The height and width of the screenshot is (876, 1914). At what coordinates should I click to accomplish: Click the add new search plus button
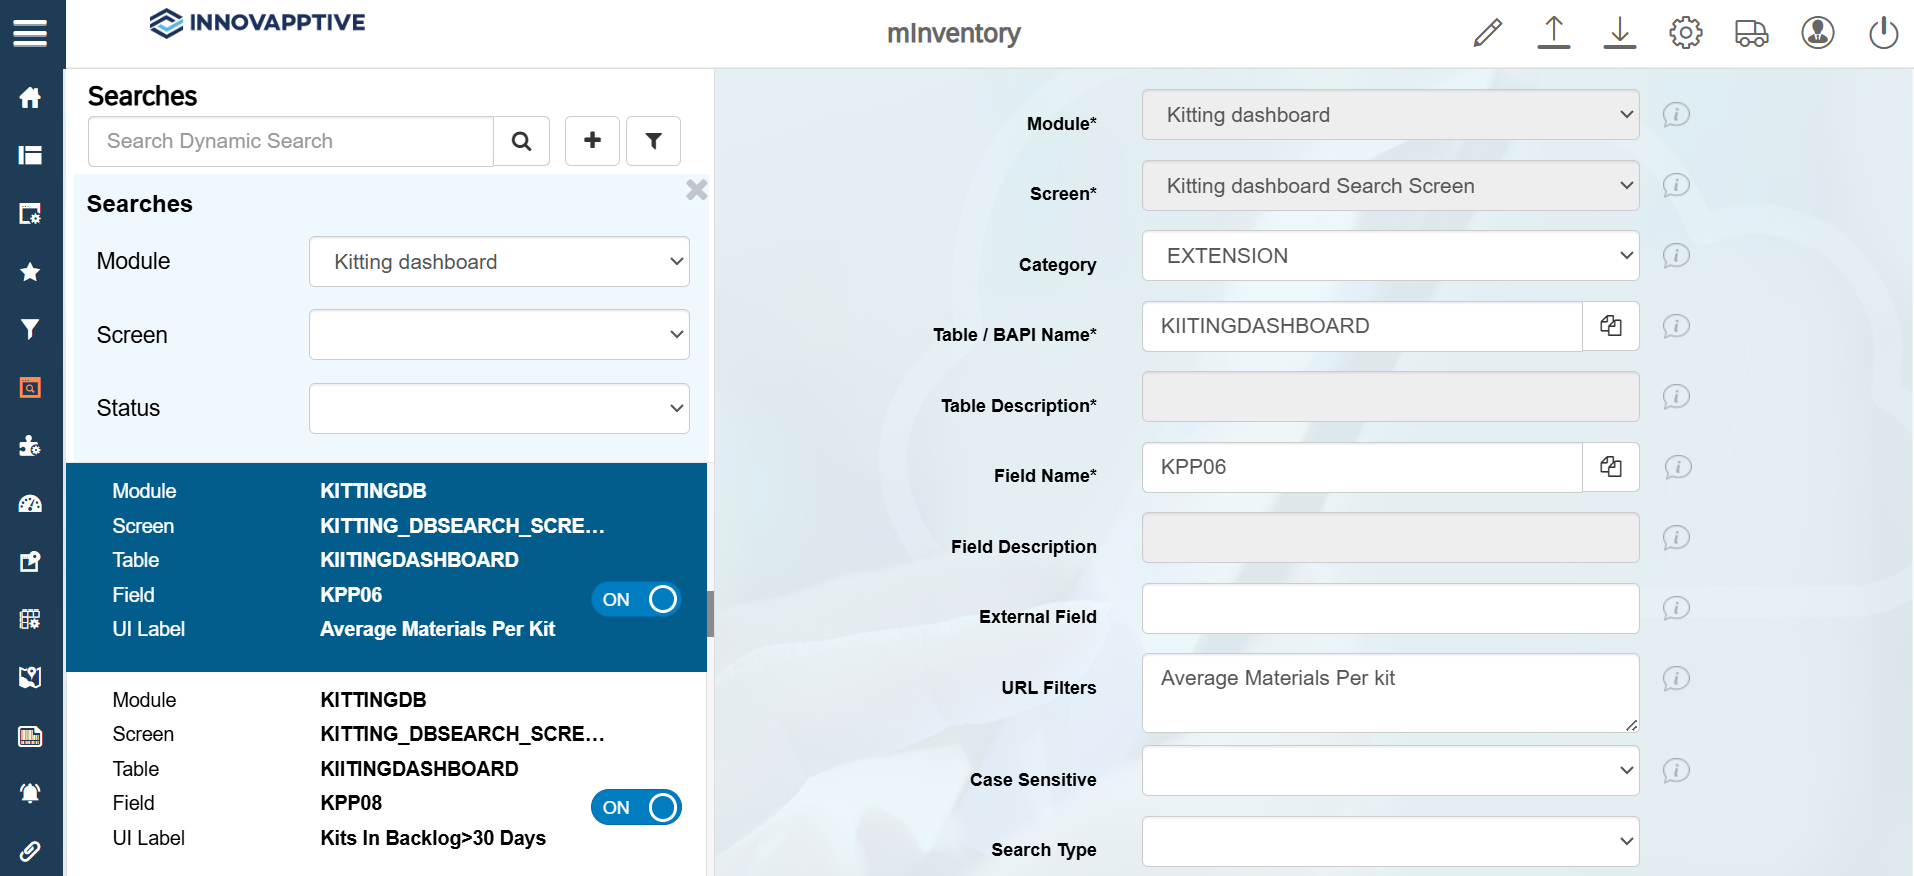[x=592, y=141]
